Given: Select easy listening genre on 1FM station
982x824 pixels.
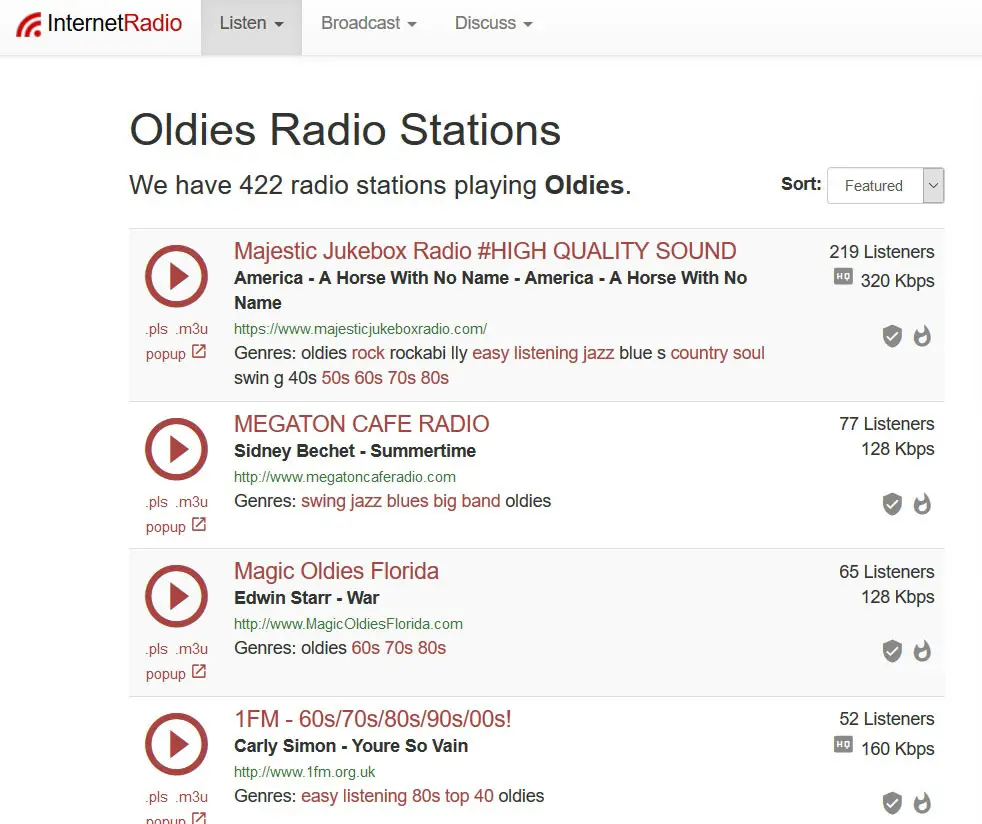Looking at the screenshot, I should (x=354, y=796).
